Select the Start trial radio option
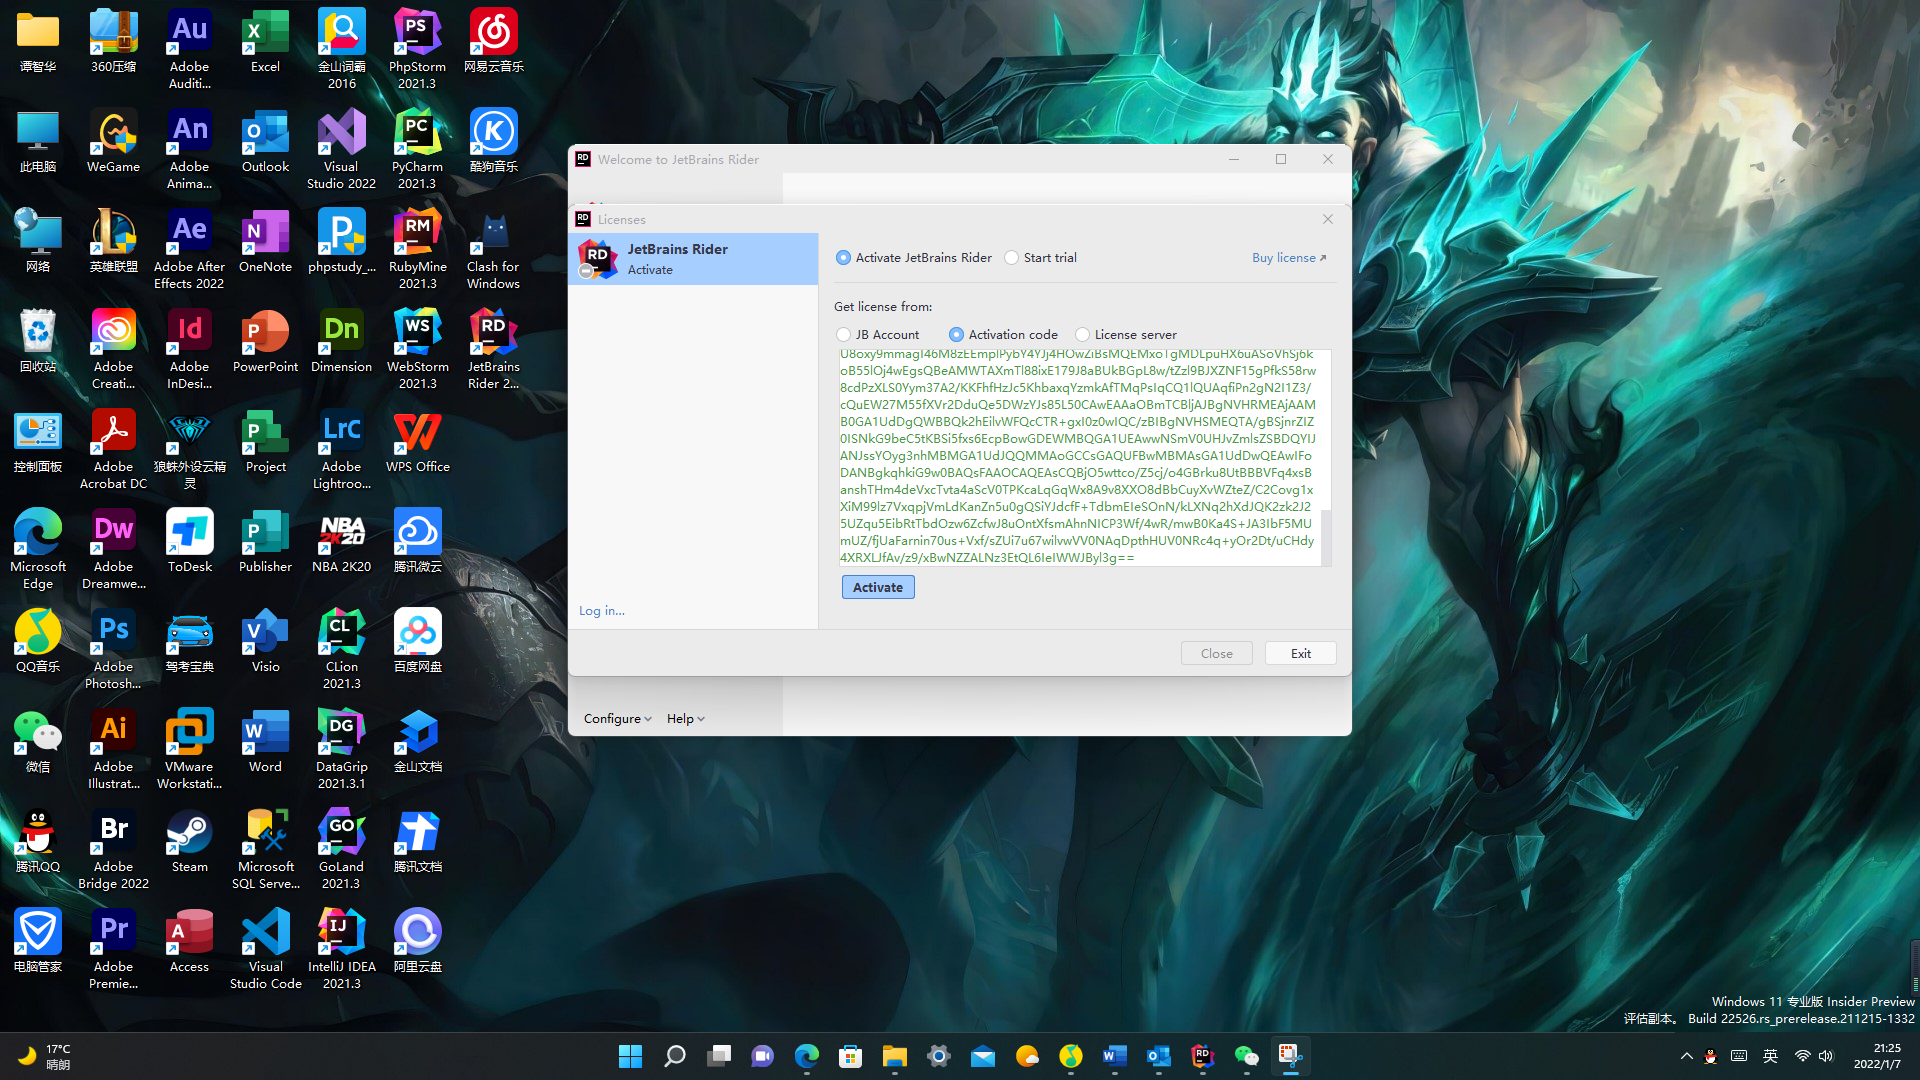This screenshot has height=1080, width=1920. (1012, 258)
